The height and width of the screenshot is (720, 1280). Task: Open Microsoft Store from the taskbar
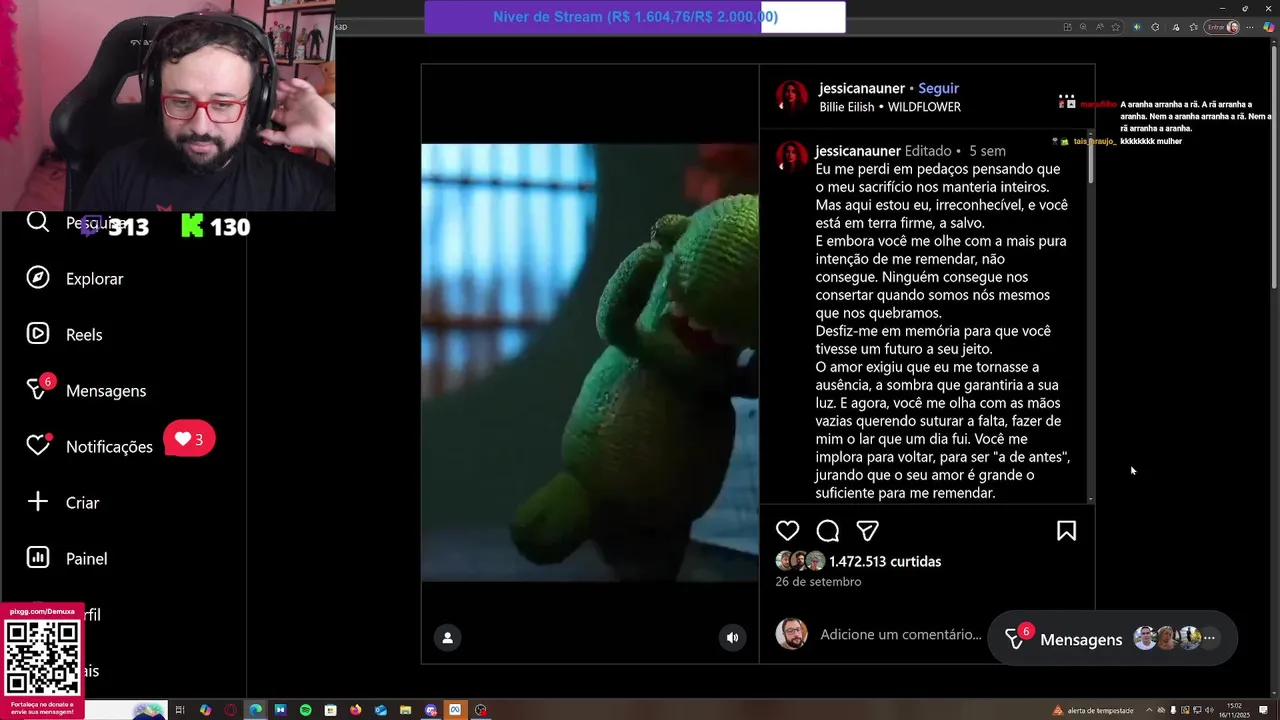[x=331, y=710]
